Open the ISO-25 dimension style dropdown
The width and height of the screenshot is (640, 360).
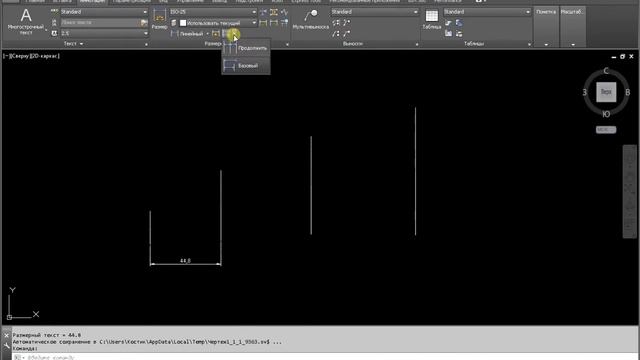pos(213,12)
